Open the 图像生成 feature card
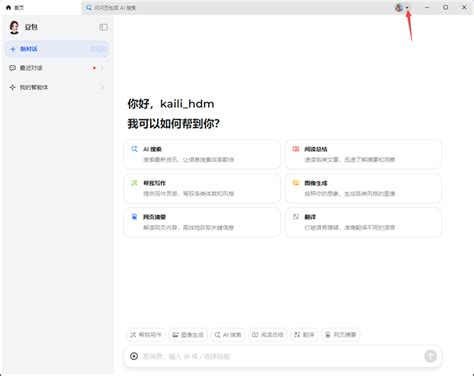 coord(363,188)
